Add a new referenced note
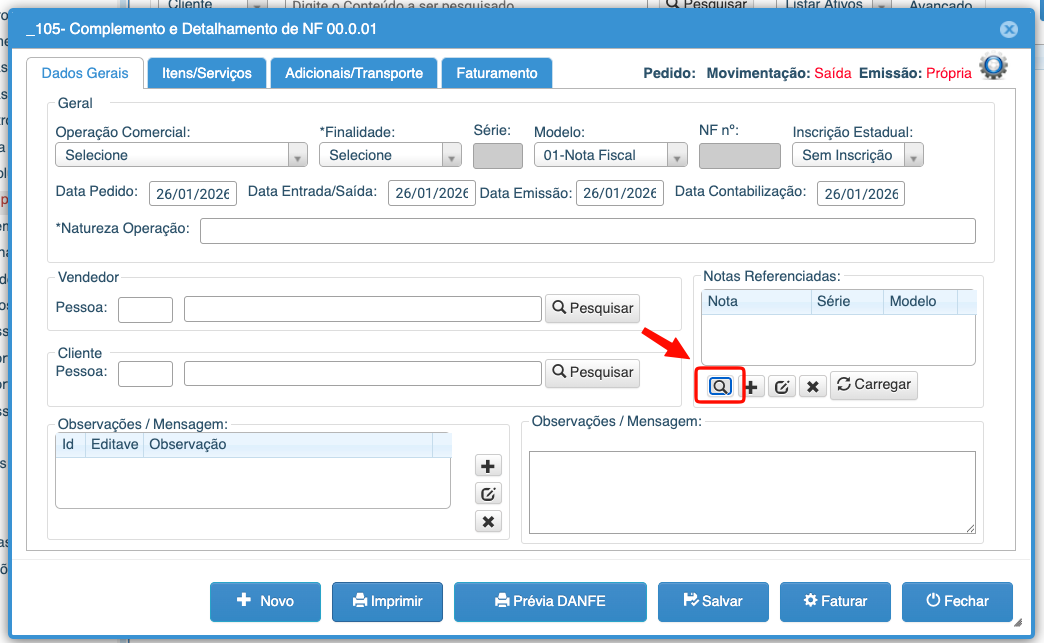 click(752, 386)
